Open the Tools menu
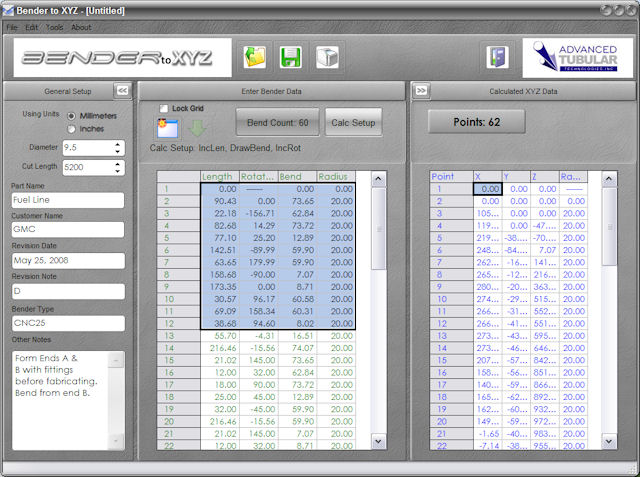Image resolution: width=640 pixels, height=477 pixels. point(54,27)
